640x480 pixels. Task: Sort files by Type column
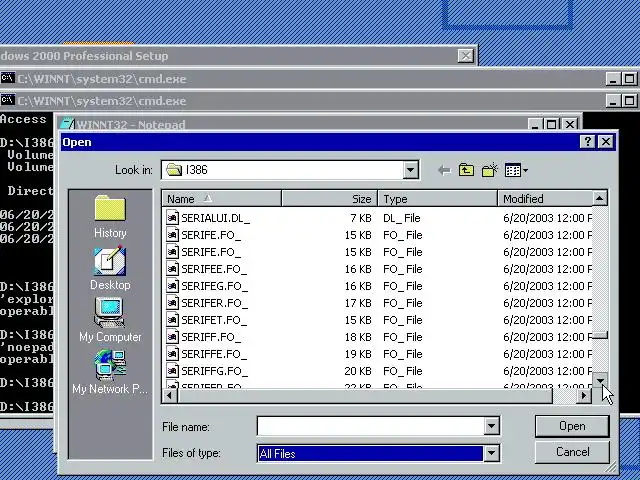point(438,199)
